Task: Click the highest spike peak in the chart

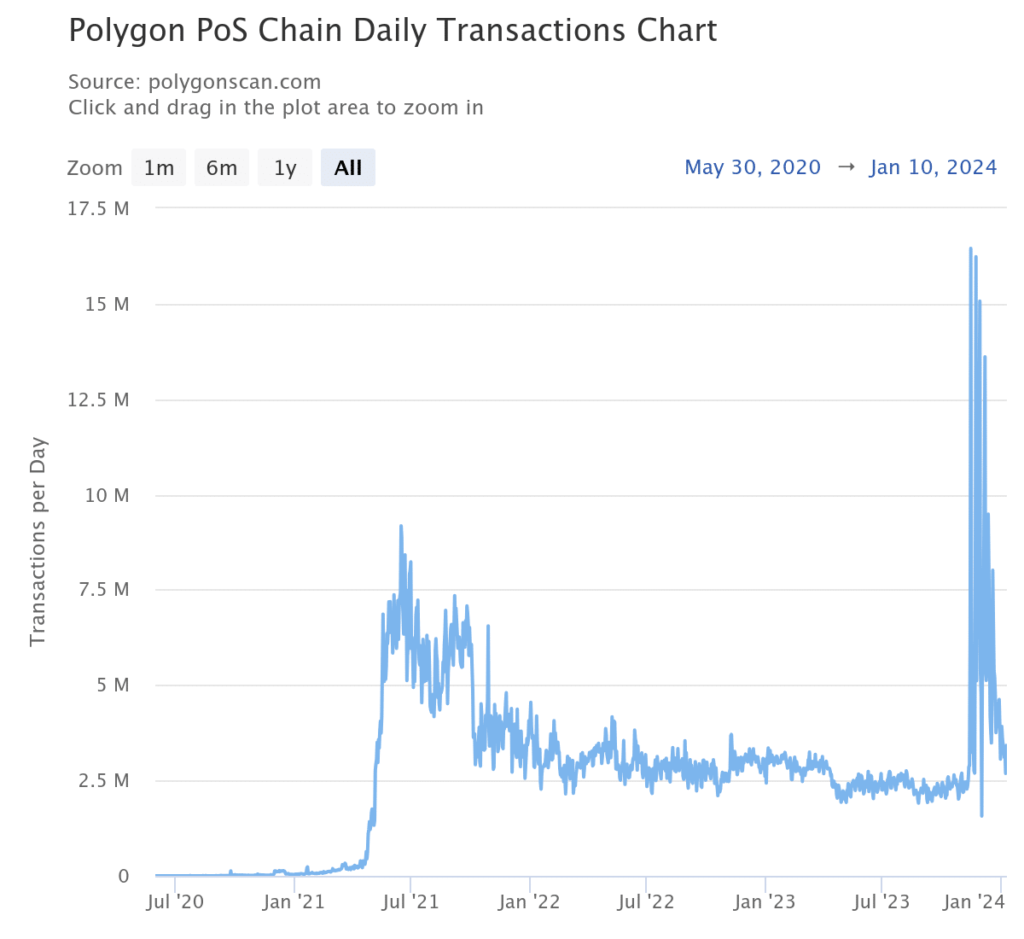Action: 970,249
